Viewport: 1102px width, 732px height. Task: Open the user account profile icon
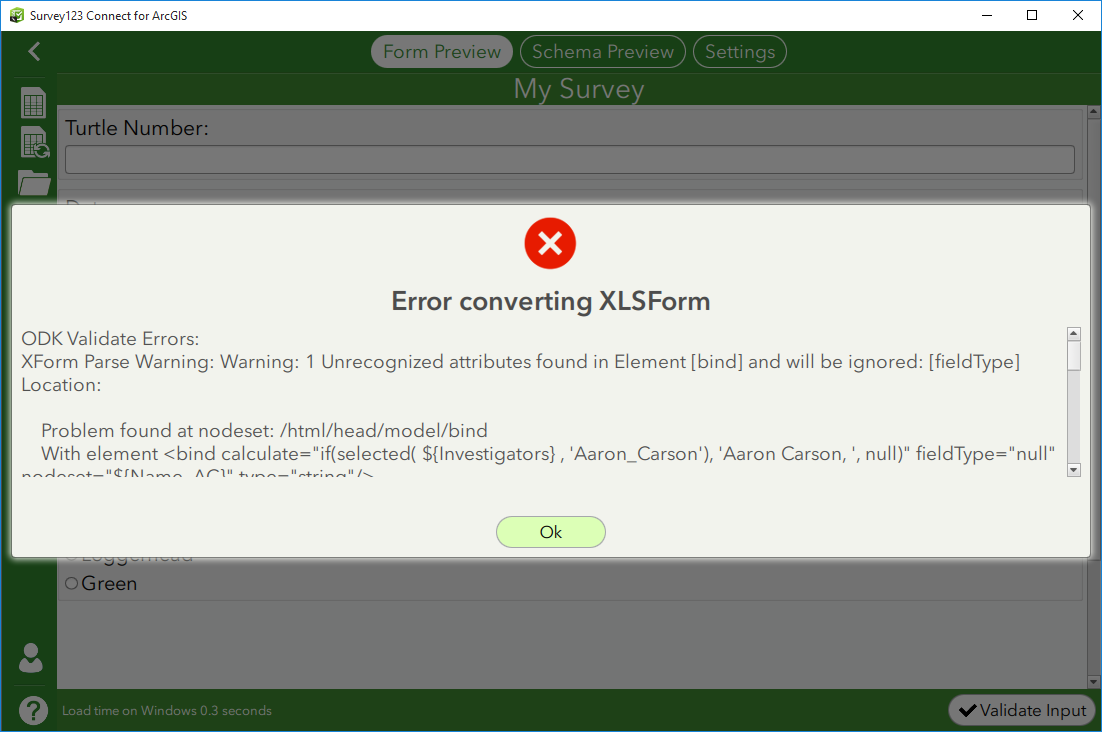(31, 658)
